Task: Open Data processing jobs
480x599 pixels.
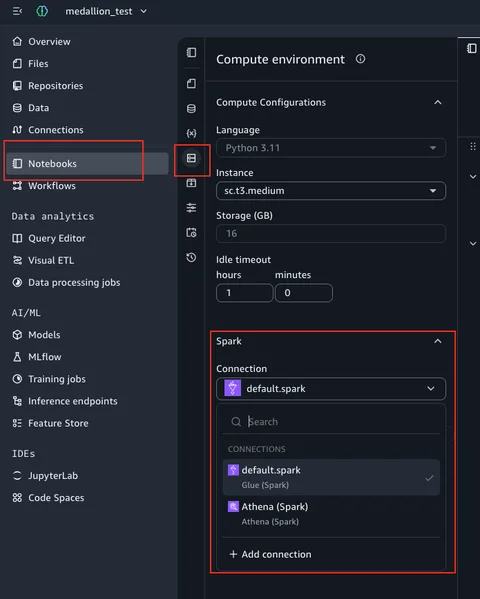Action: [x=66, y=283]
